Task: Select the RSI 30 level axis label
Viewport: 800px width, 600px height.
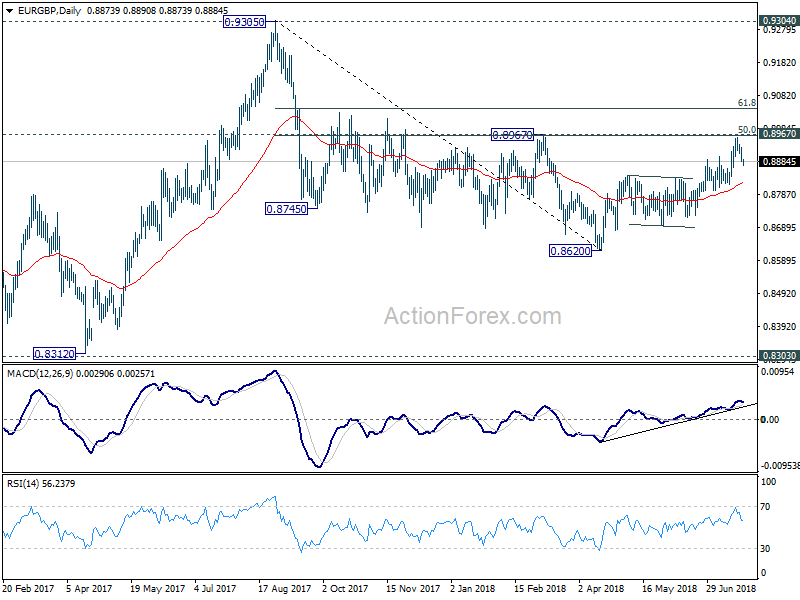Action: point(765,548)
